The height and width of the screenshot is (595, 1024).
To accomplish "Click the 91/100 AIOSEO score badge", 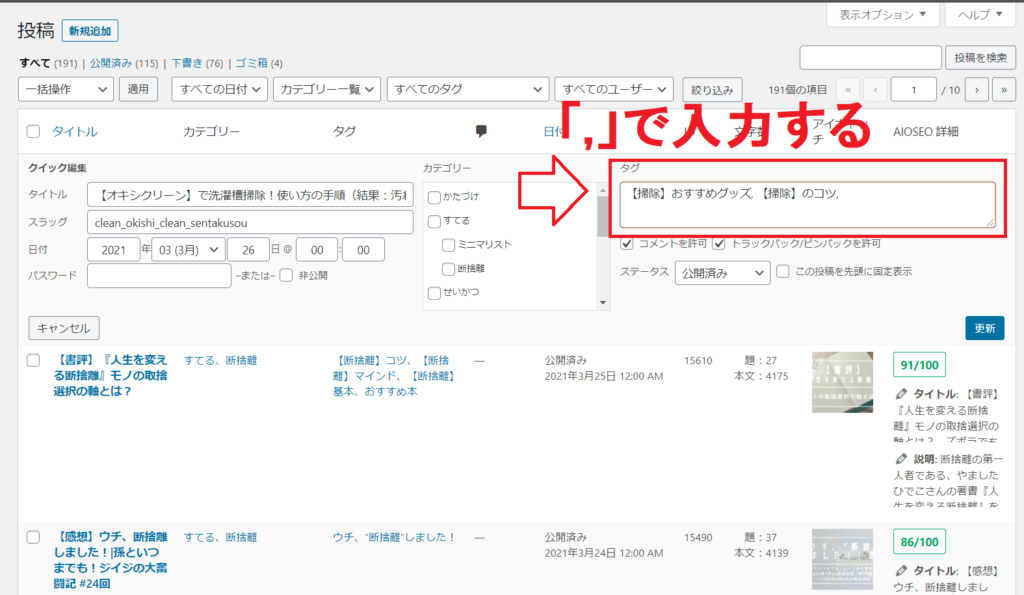I will (919, 365).
